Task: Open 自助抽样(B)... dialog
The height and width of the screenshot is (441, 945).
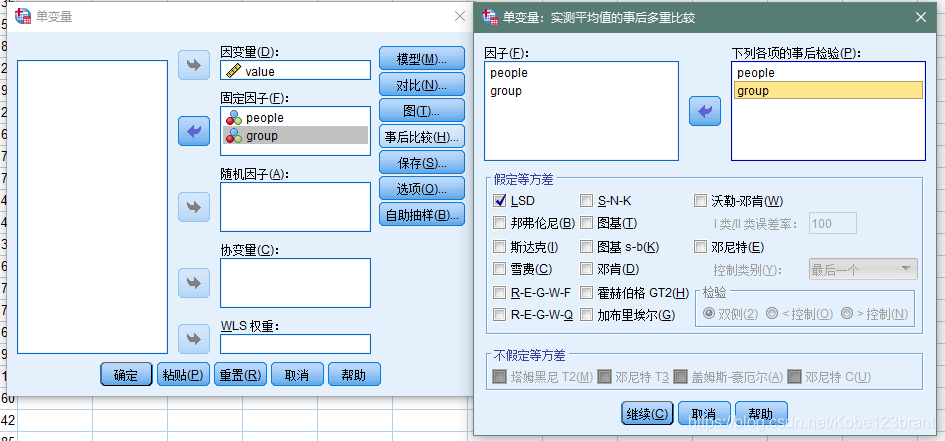Action: (422, 214)
